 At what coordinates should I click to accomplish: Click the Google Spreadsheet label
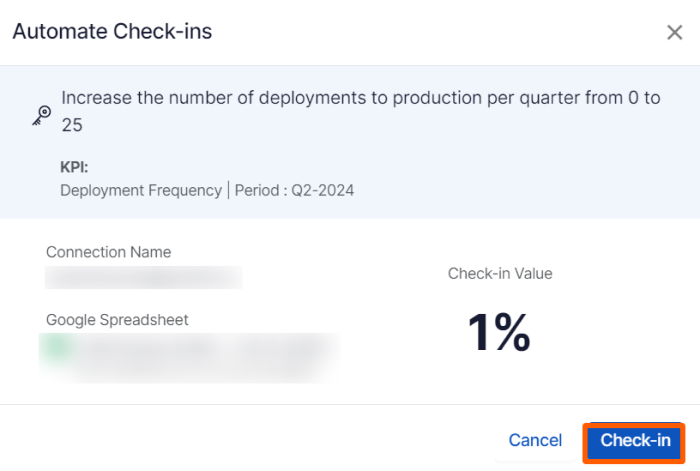coord(117,320)
